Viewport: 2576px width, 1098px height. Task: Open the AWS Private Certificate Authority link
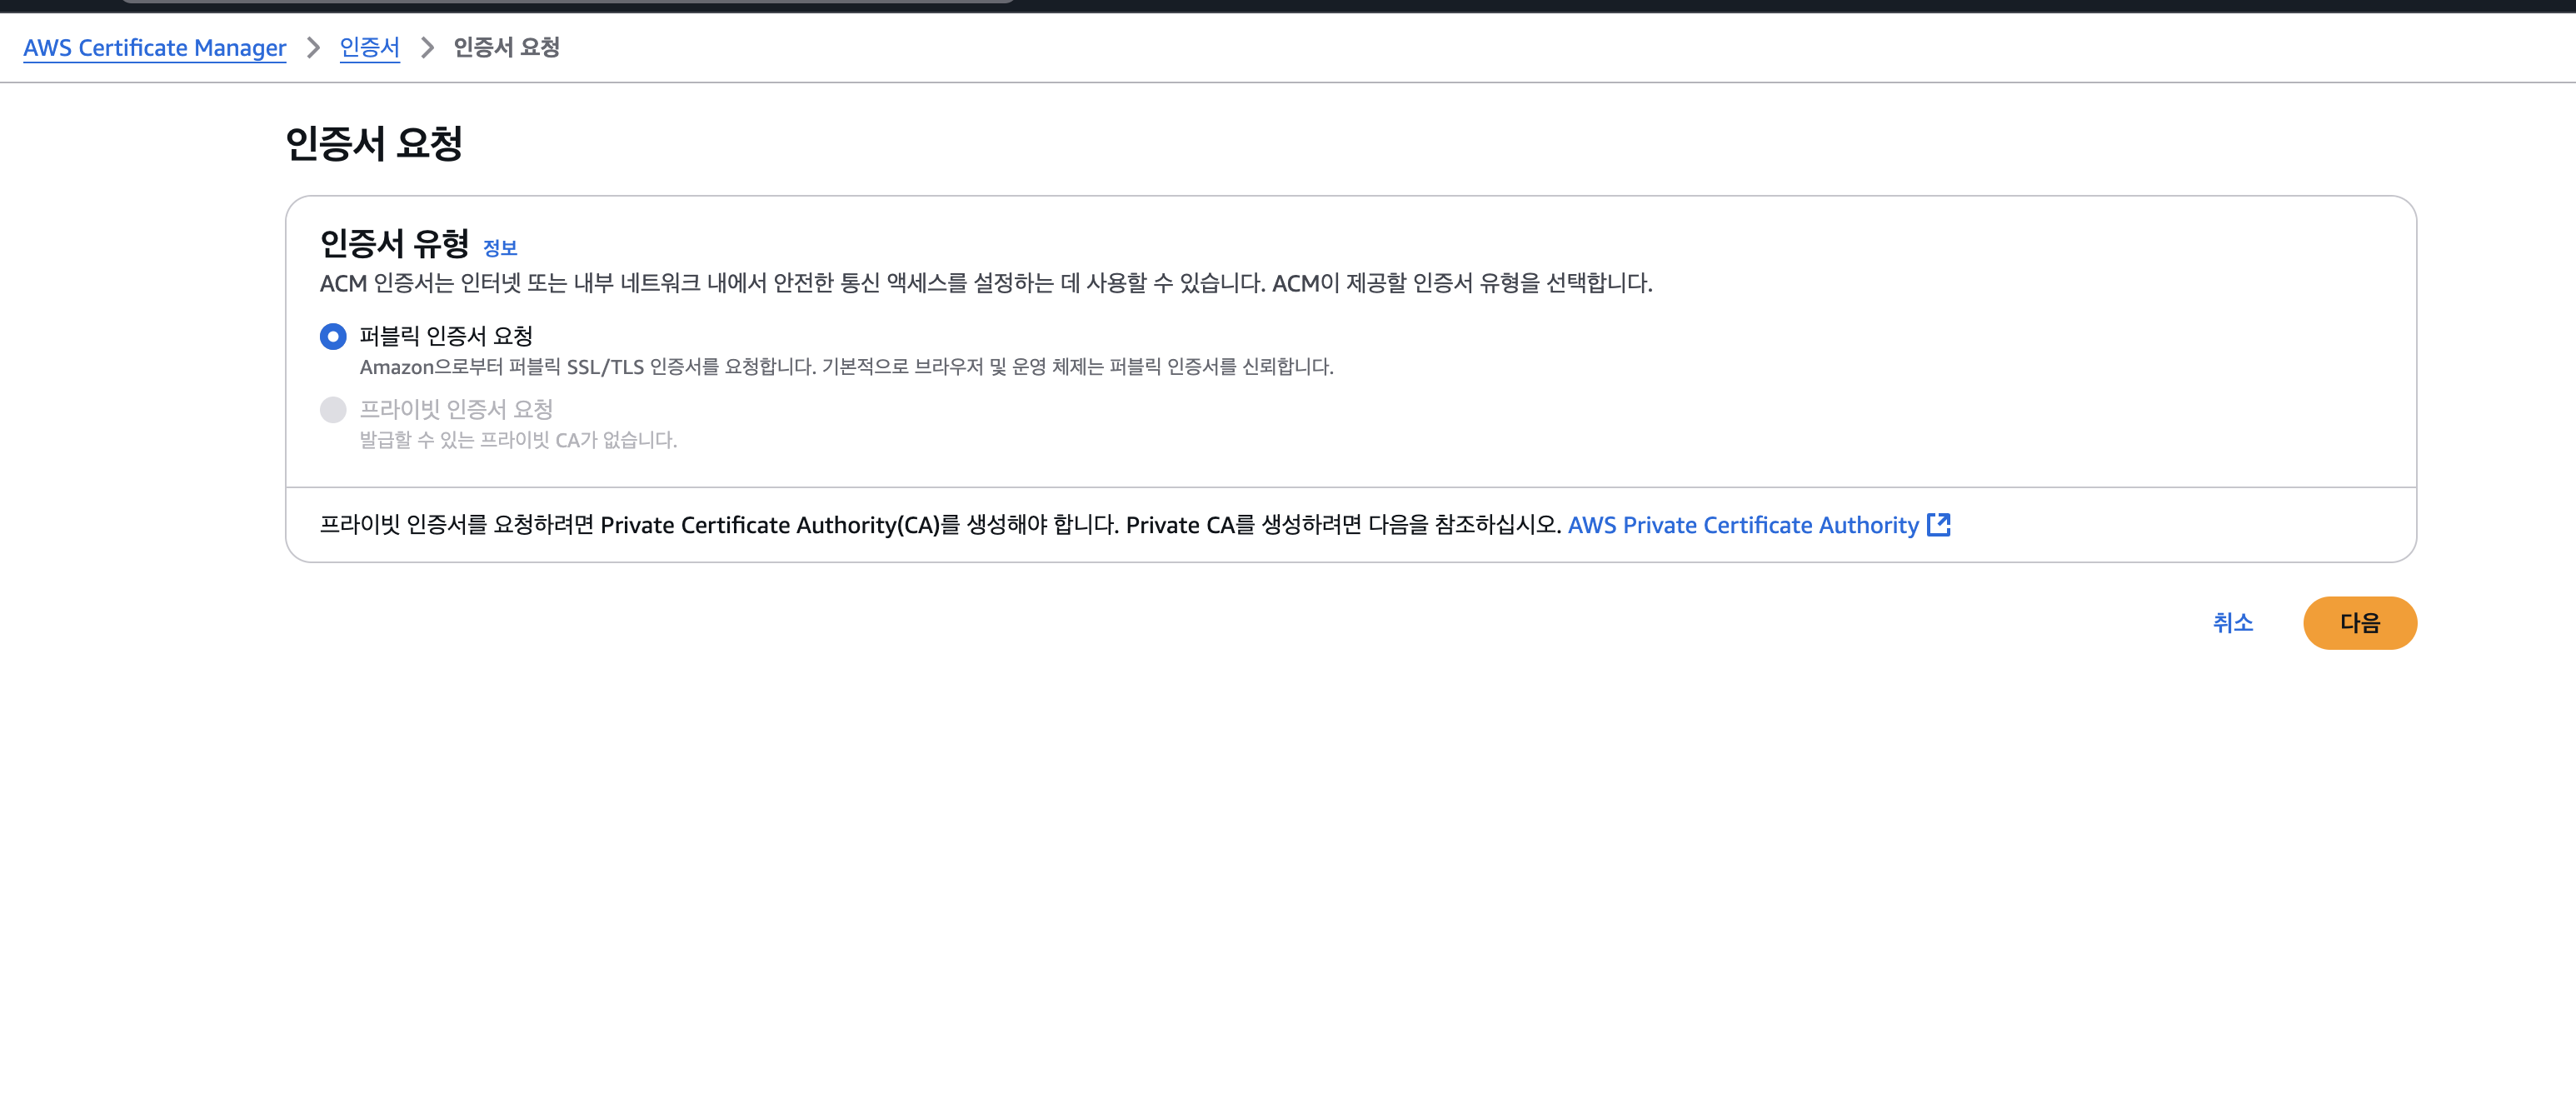tap(1743, 525)
